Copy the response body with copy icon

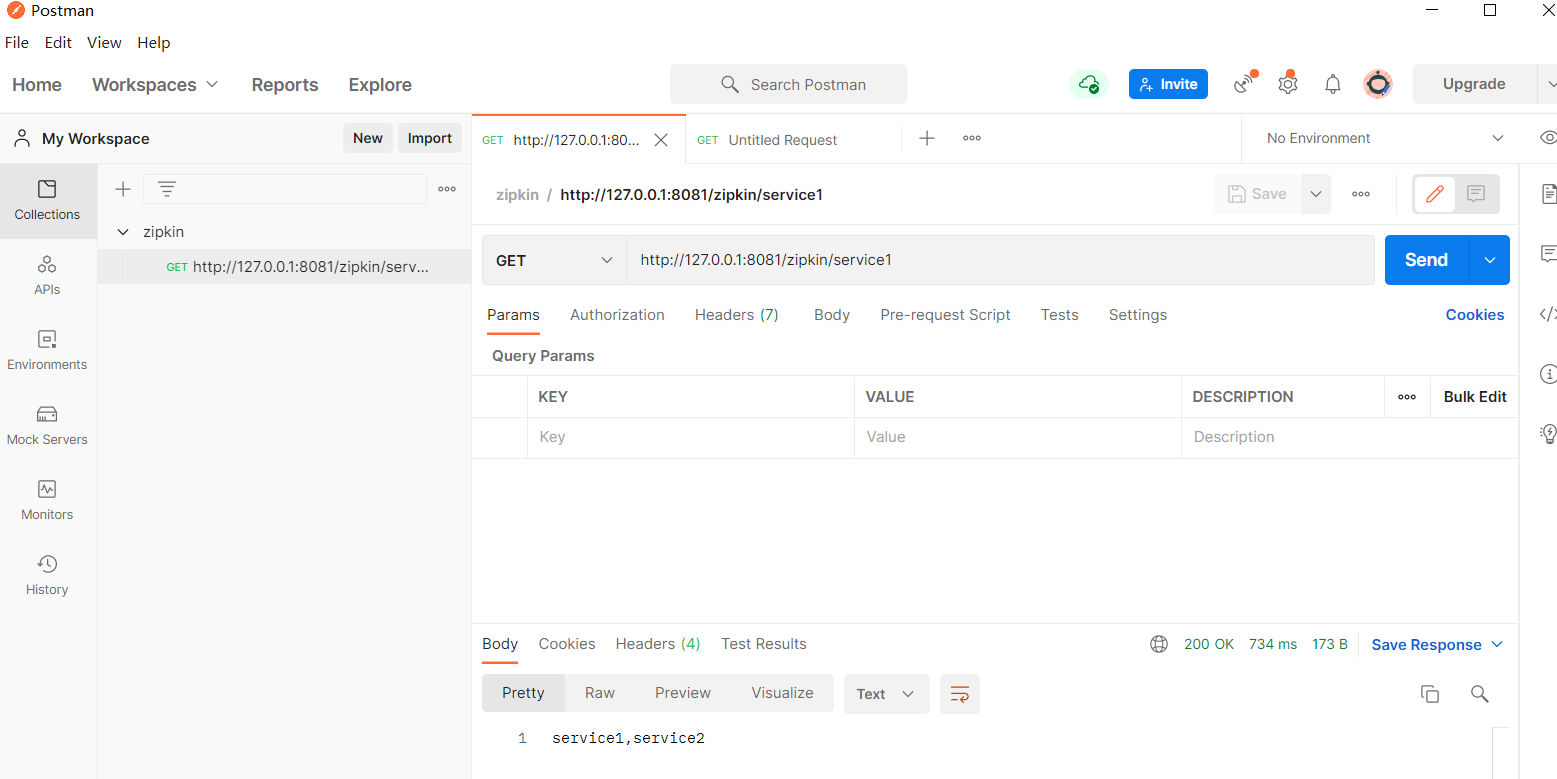[1430, 694]
